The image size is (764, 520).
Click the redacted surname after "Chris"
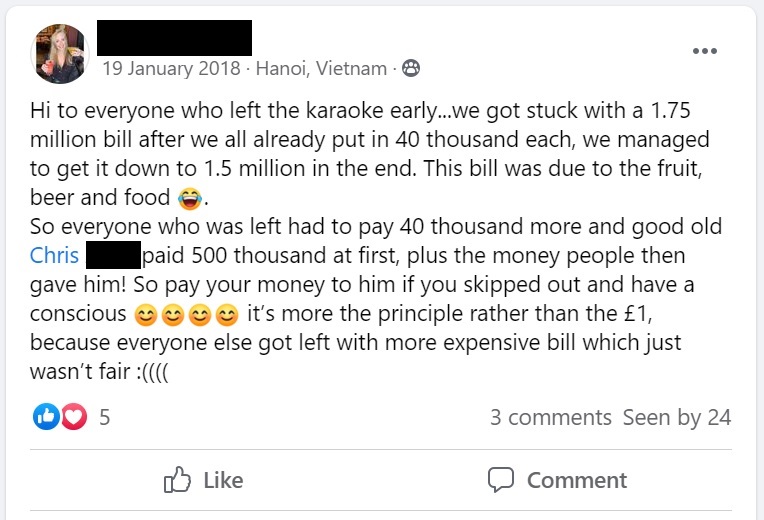112,255
